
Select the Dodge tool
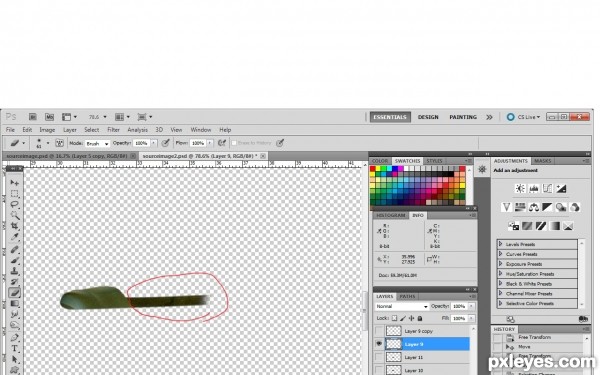[x=15, y=325]
